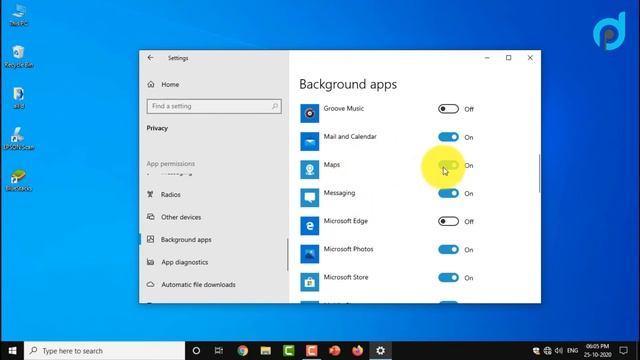Click the App permissions label
Viewport: 640px width, 360px height.
point(171,164)
